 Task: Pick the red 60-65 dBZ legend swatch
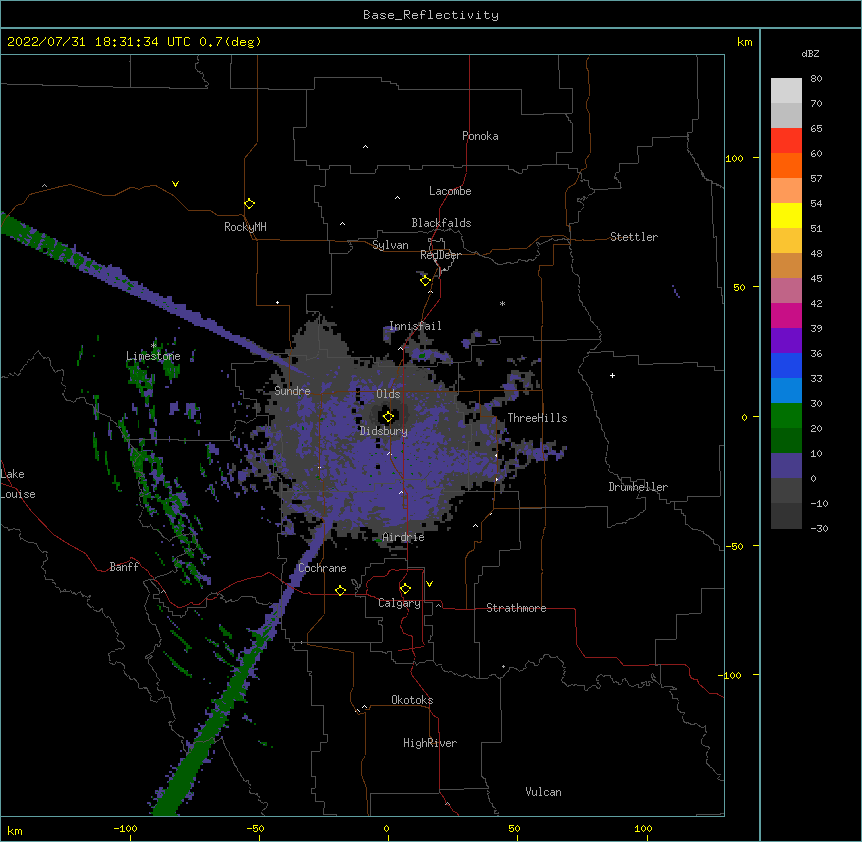[786, 141]
